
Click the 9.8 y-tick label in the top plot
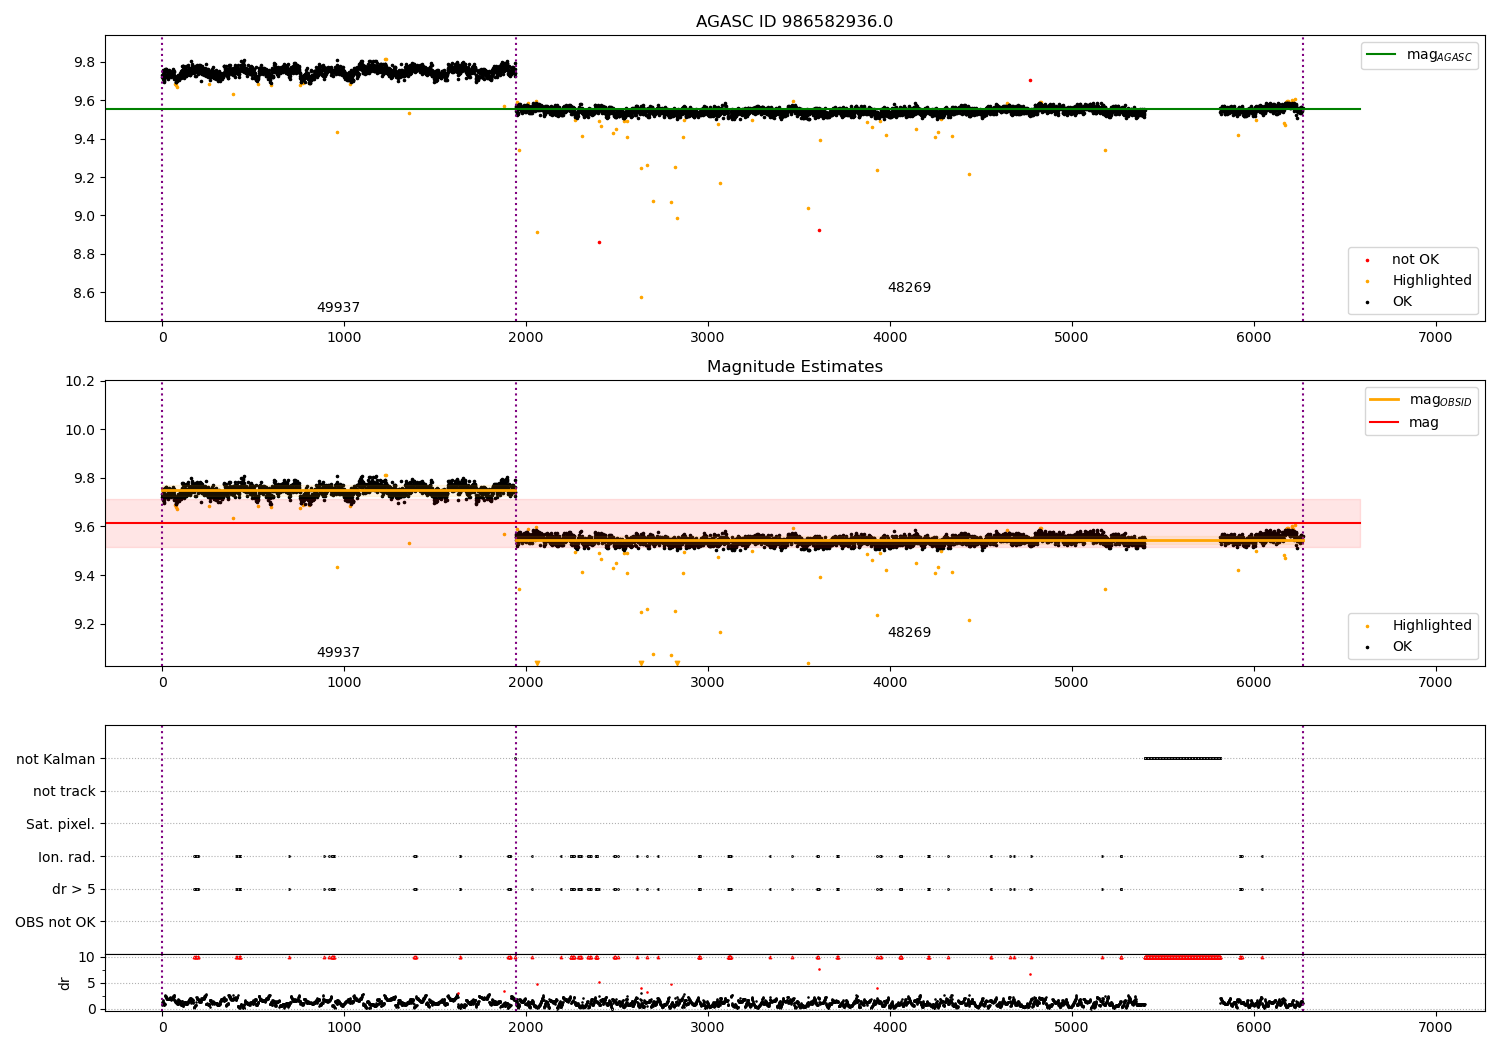(85, 62)
